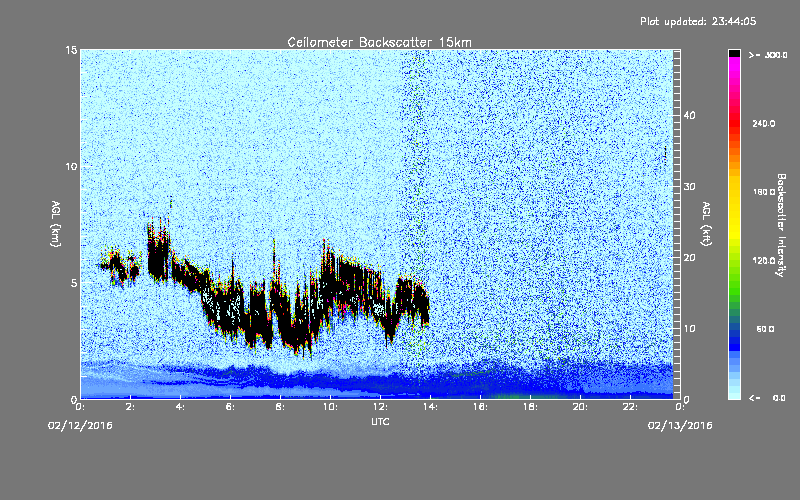Click the colorbar label 120.0
800x500 pixels.
point(764,261)
